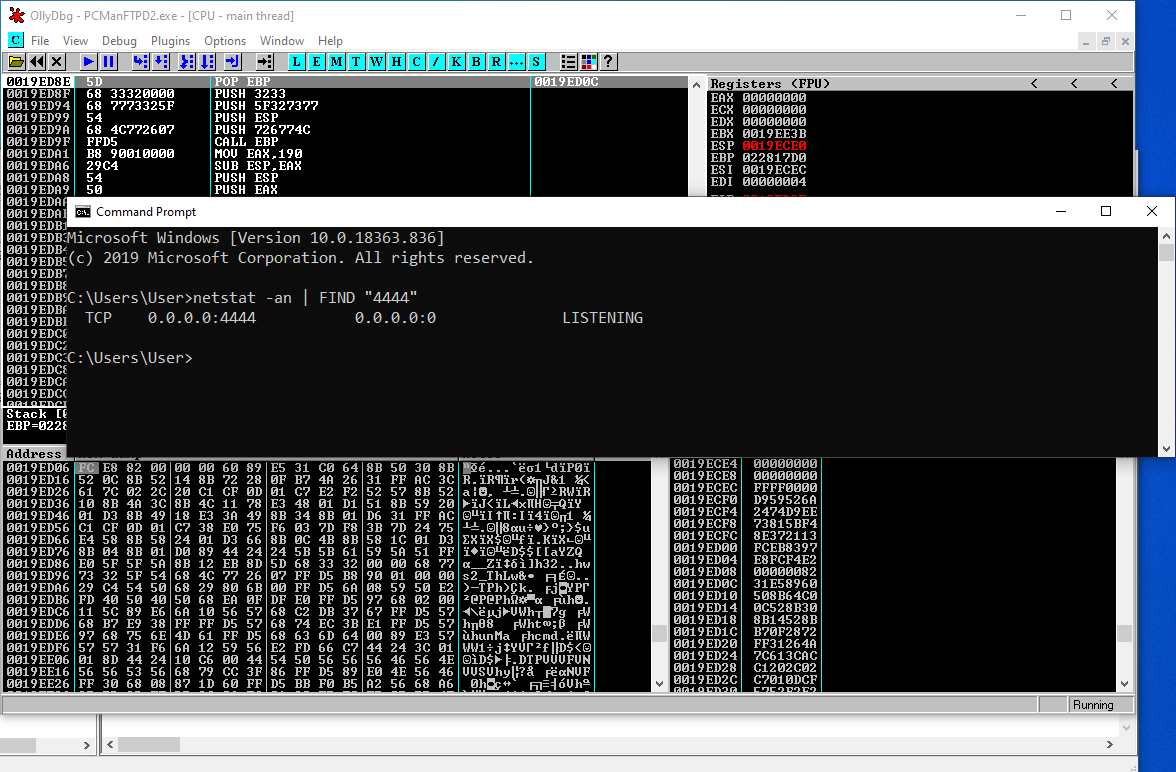Show Breakpoints window via B button
Image resolution: width=1176 pixels, height=772 pixels.
pos(476,62)
